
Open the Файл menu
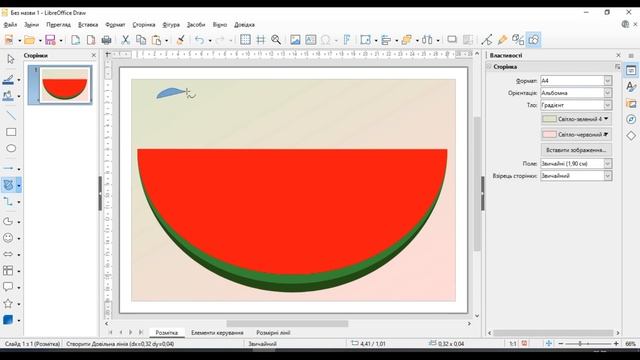click(10, 24)
